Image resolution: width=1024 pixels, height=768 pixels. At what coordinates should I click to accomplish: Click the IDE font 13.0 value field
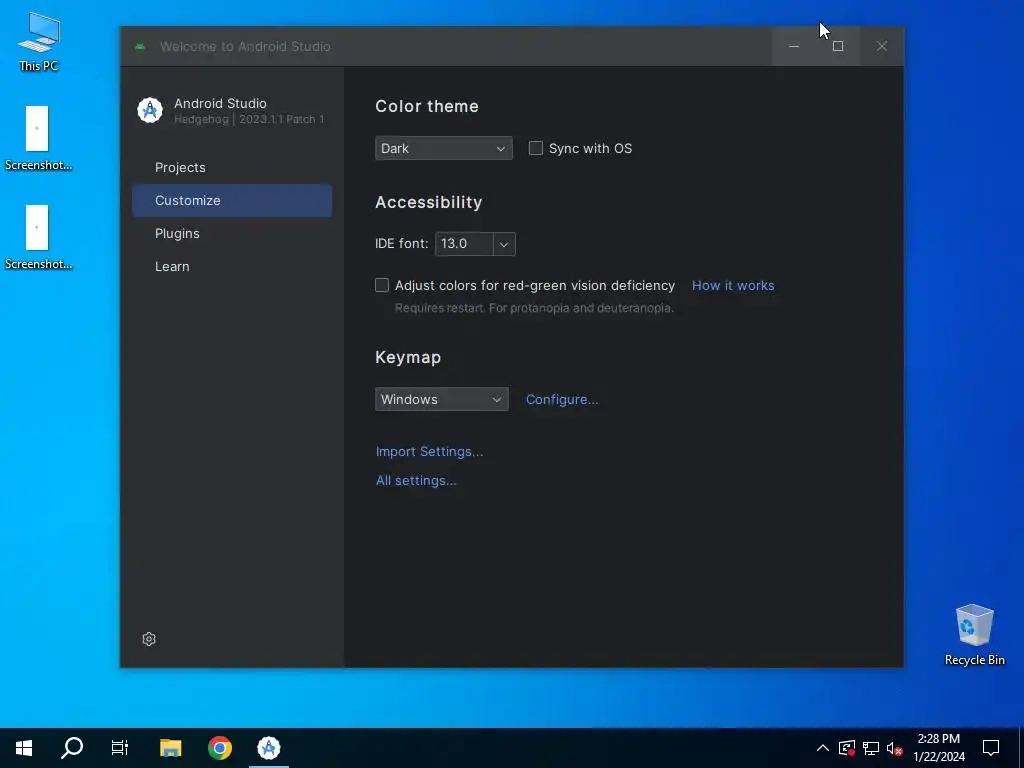coord(464,244)
